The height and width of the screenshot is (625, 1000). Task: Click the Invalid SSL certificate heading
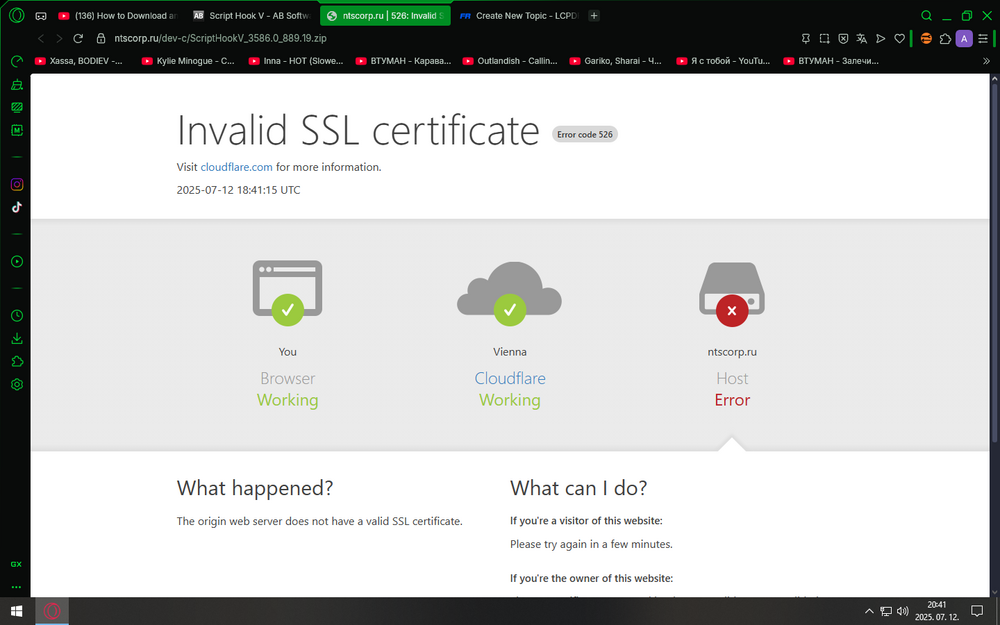click(358, 130)
